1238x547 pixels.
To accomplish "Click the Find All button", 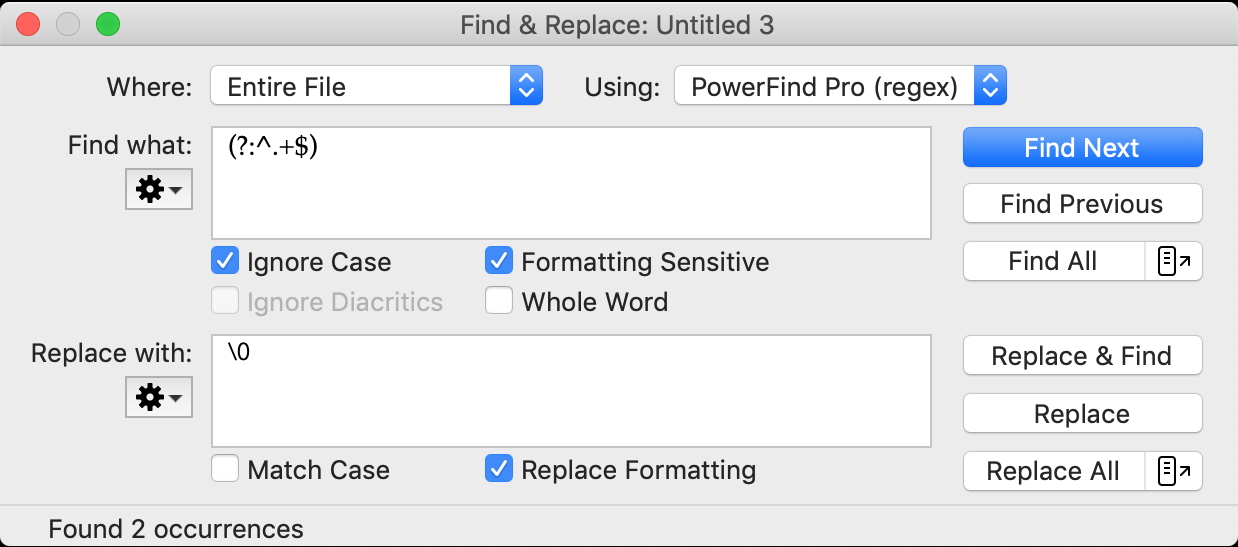I will [1053, 262].
